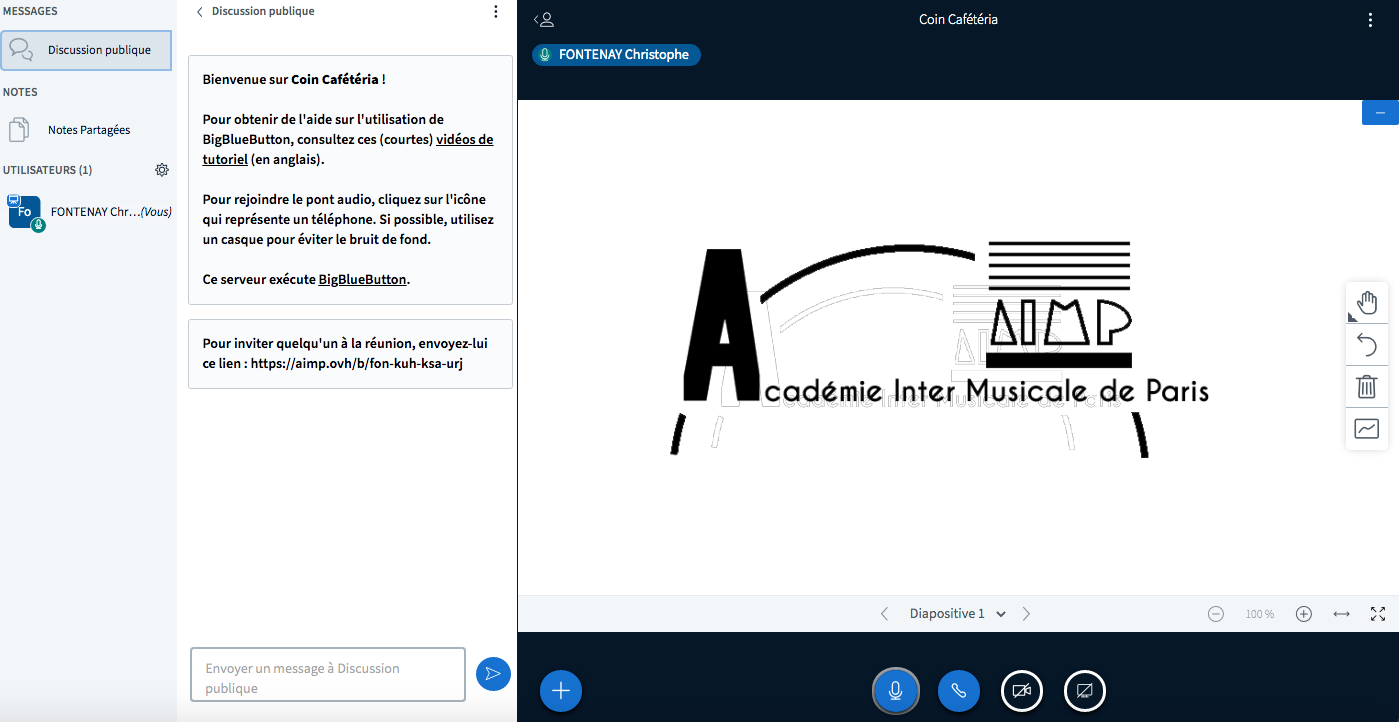The height and width of the screenshot is (722, 1399).
Task: Open user management gear settings
Action: 162,170
